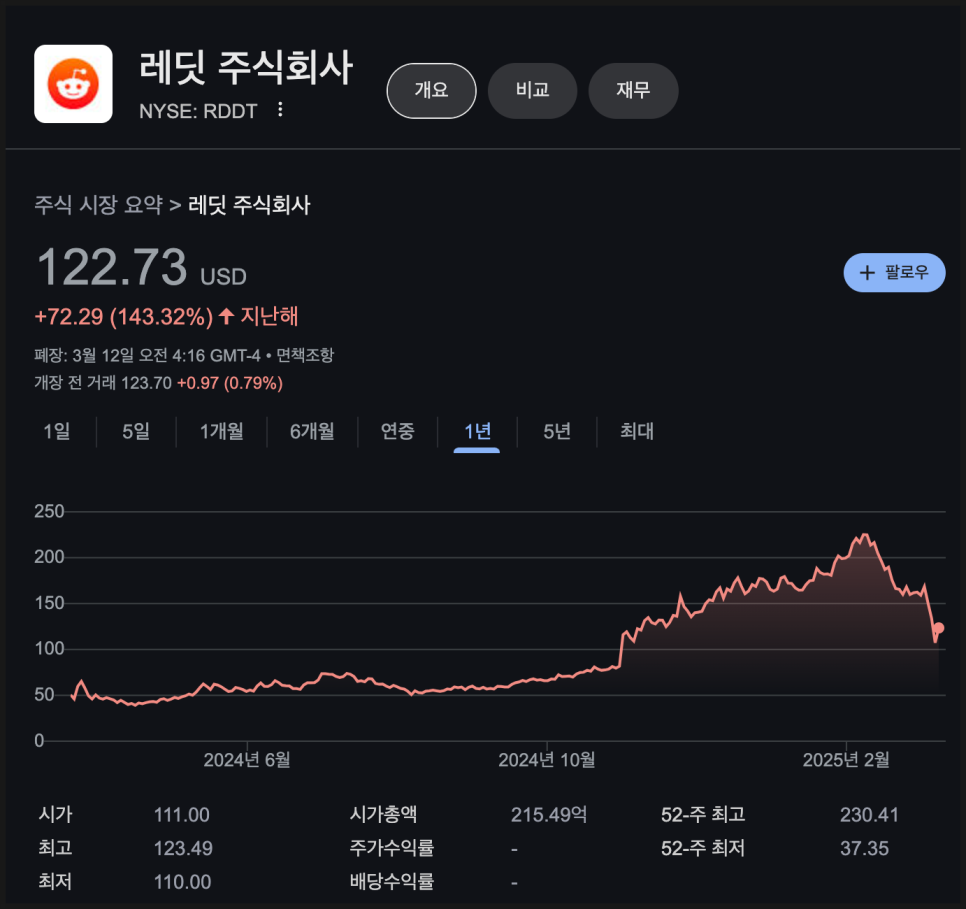
Task: Click the 최고 value 123.49
Action: point(183,848)
